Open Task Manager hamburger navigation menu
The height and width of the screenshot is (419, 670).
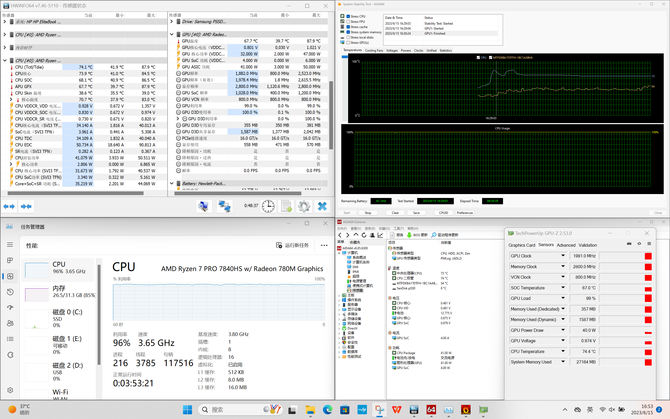pos(10,244)
